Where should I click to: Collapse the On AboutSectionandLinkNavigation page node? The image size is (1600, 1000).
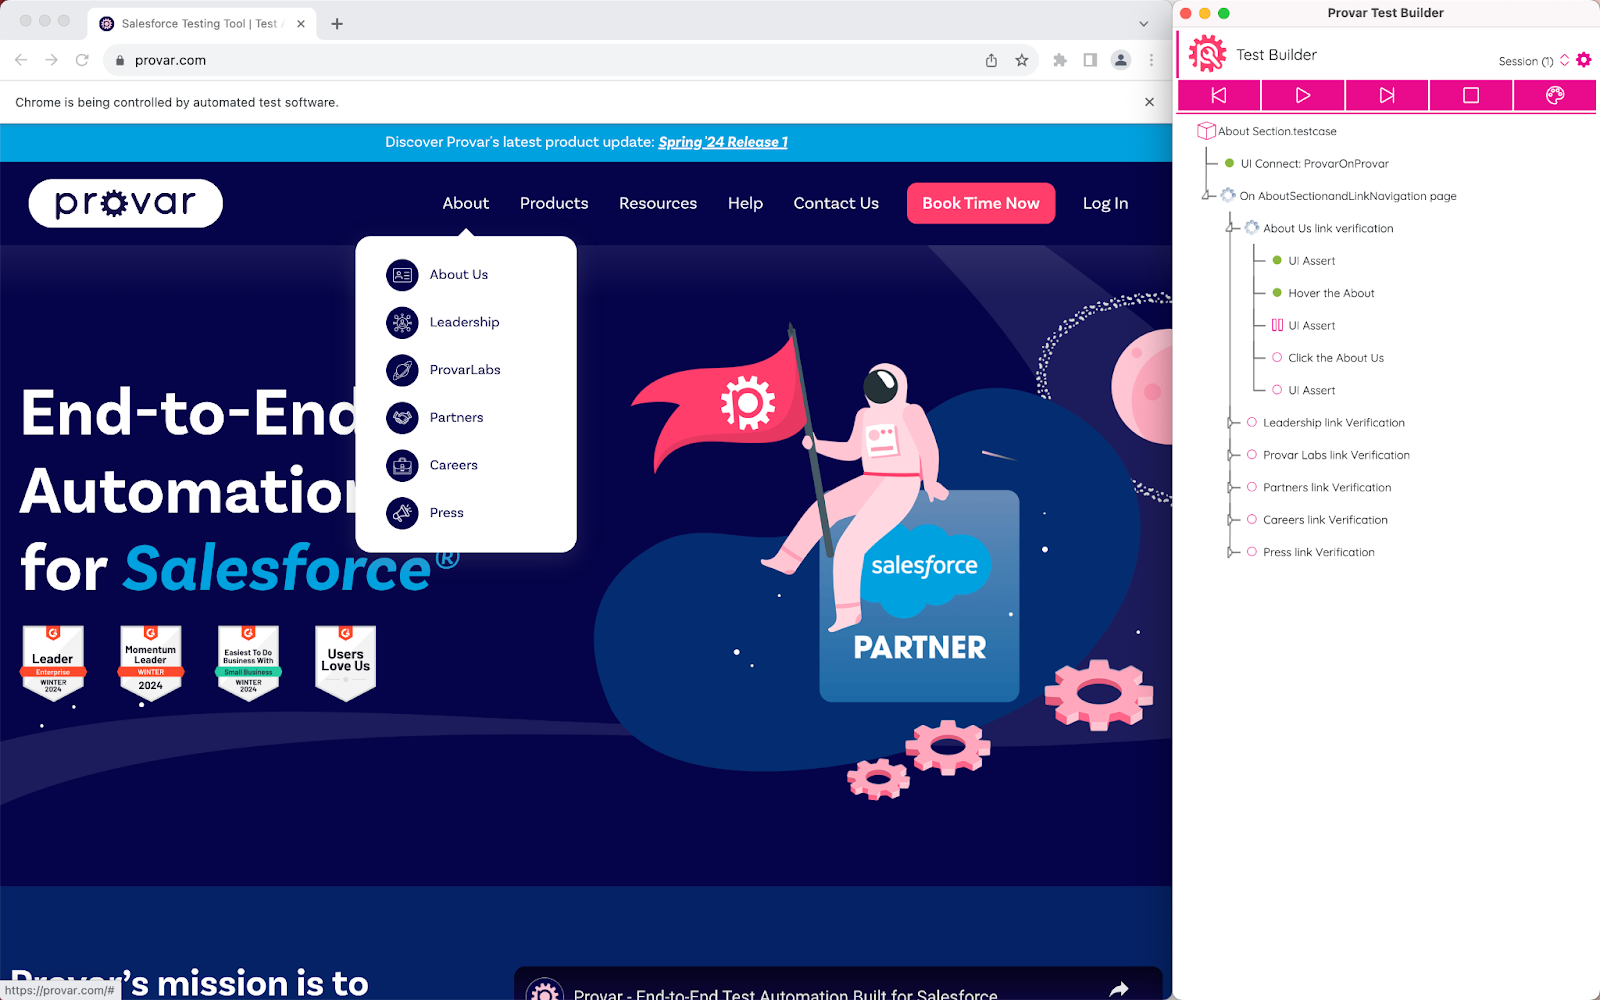[1208, 196]
